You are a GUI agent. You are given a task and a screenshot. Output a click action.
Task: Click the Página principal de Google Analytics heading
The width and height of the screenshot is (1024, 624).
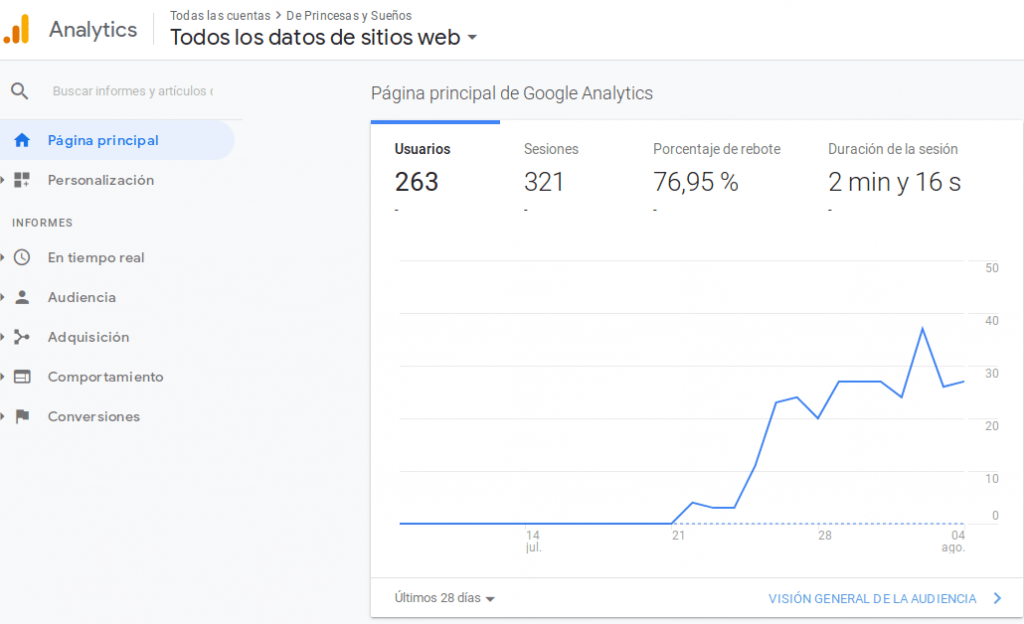(x=511, y=93)
